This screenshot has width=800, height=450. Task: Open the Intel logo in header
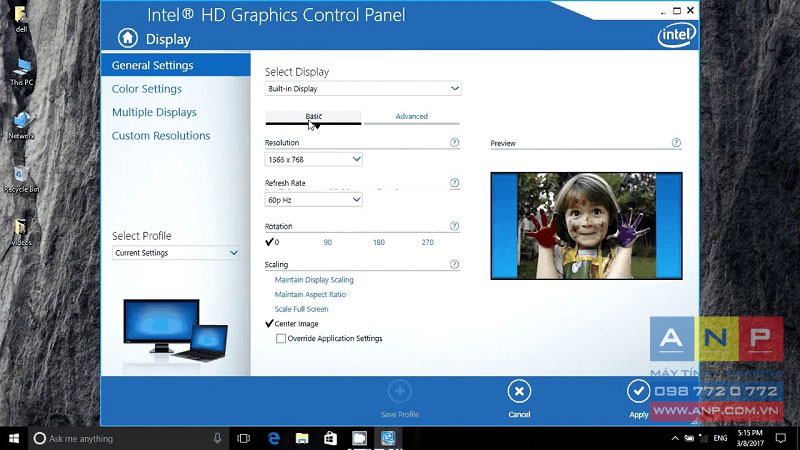(x=677, y=35)
